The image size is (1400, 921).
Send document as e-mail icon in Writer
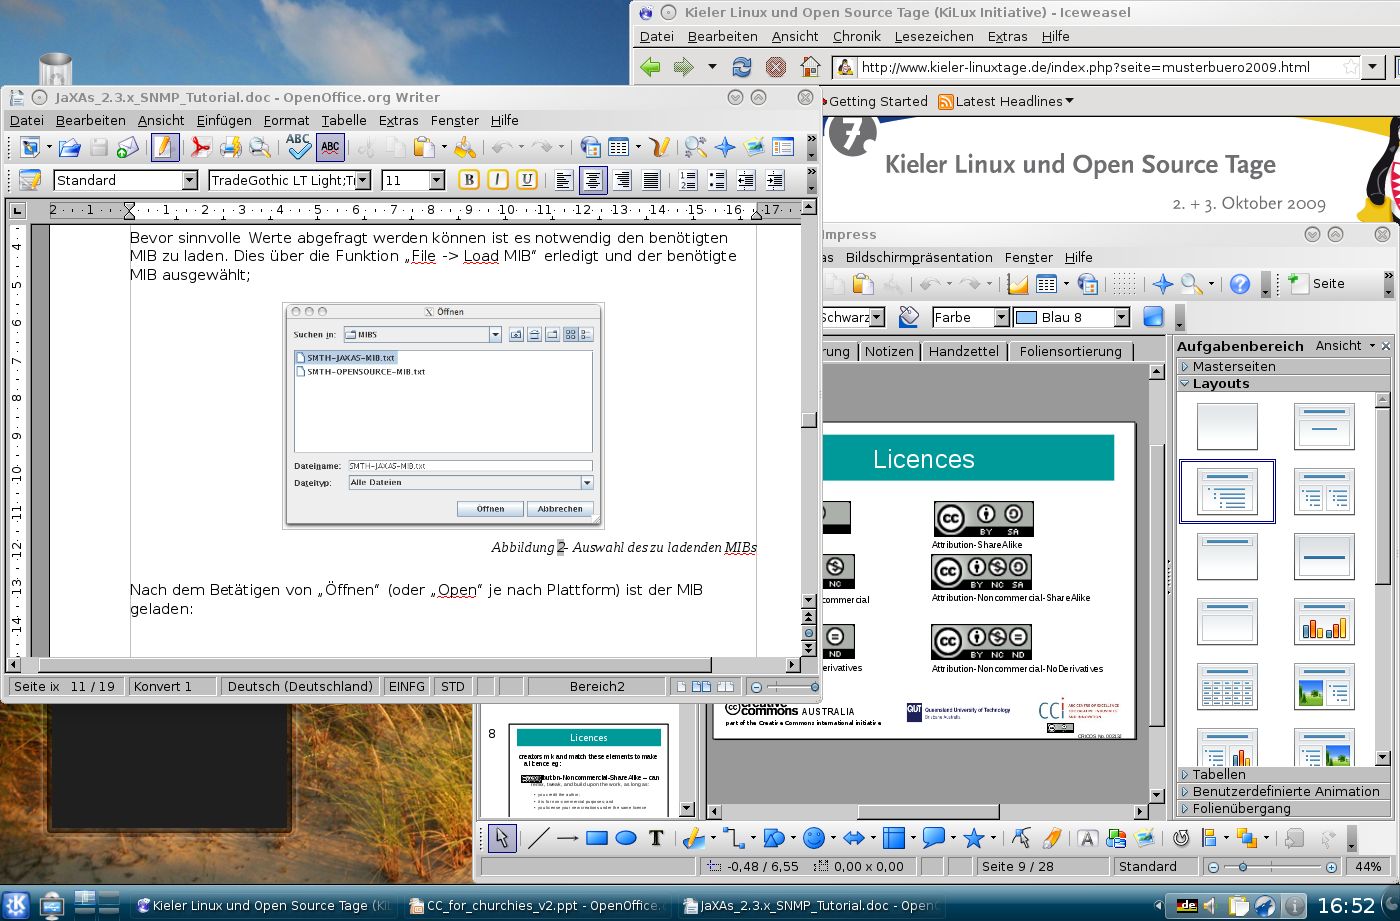pos(128,148)
